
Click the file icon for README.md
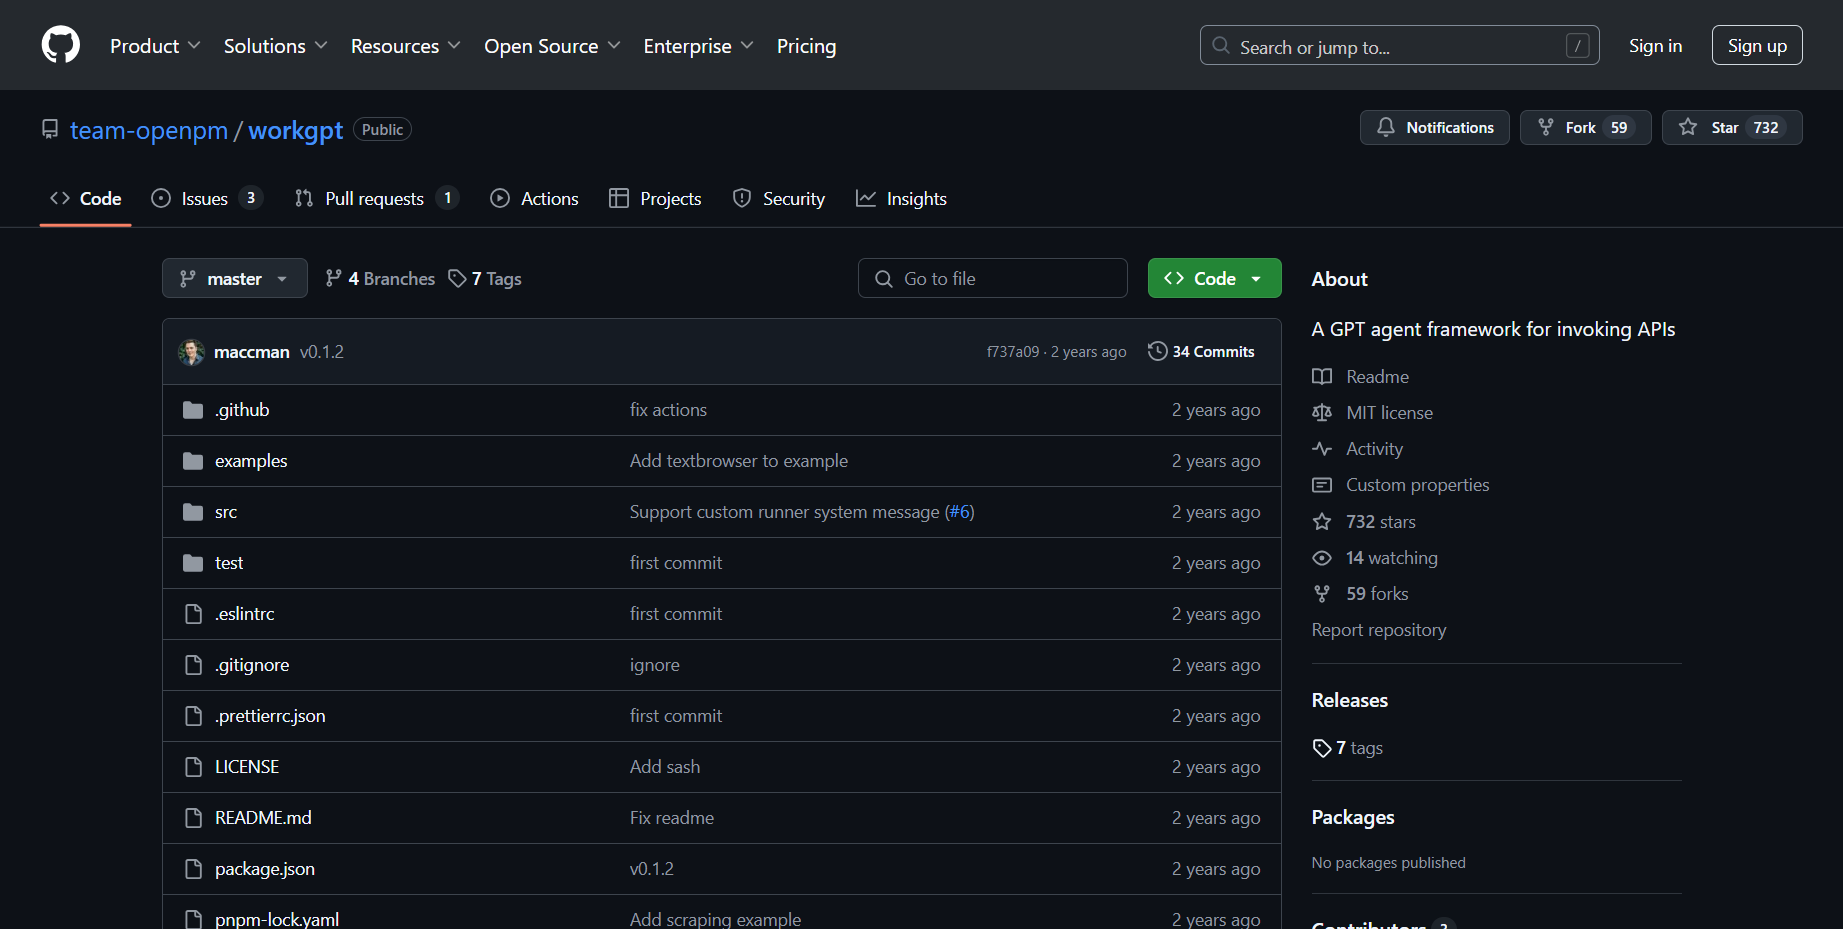(193, 818)
